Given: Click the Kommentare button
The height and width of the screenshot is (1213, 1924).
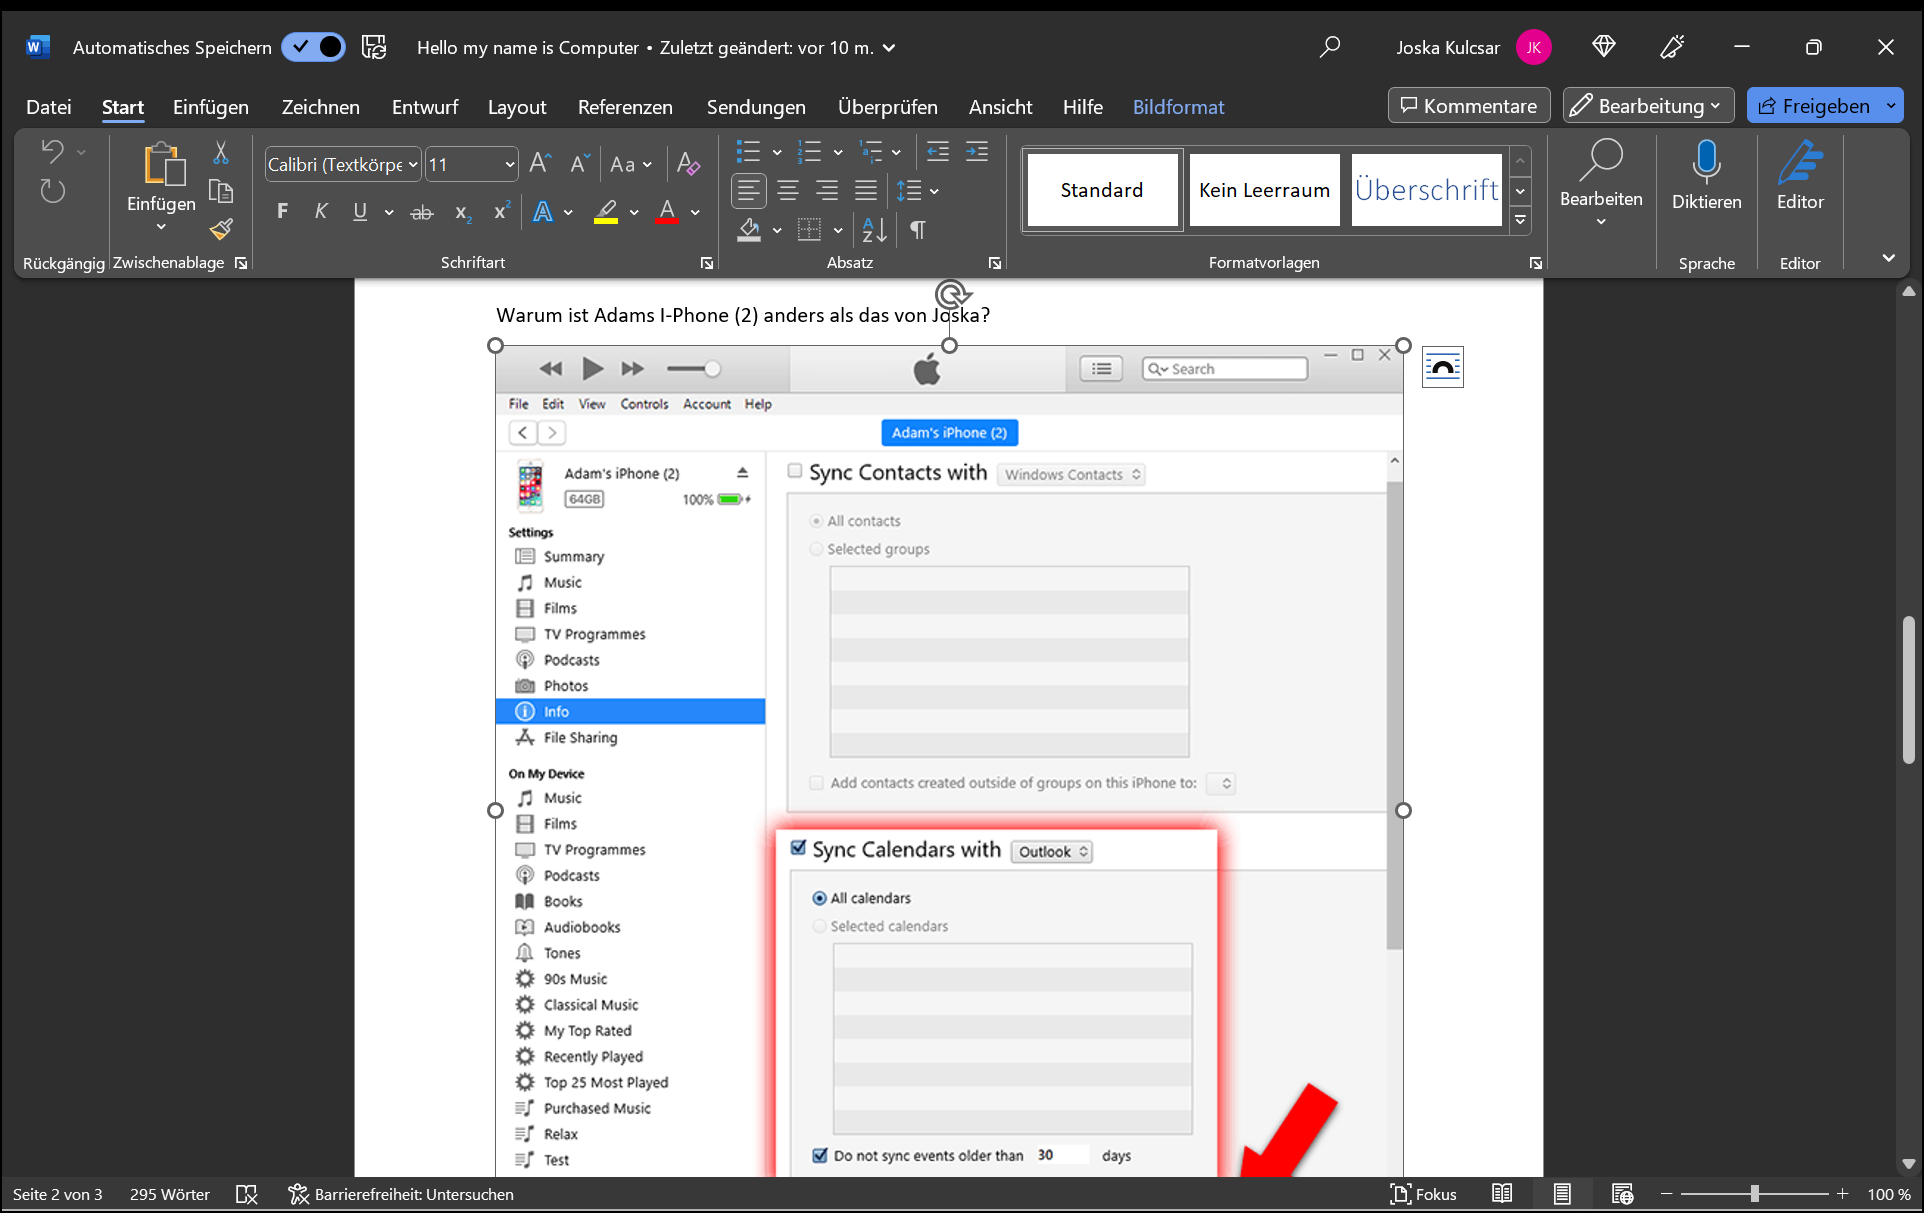Looking at the screenshot, I should [x=1468, y=106].
